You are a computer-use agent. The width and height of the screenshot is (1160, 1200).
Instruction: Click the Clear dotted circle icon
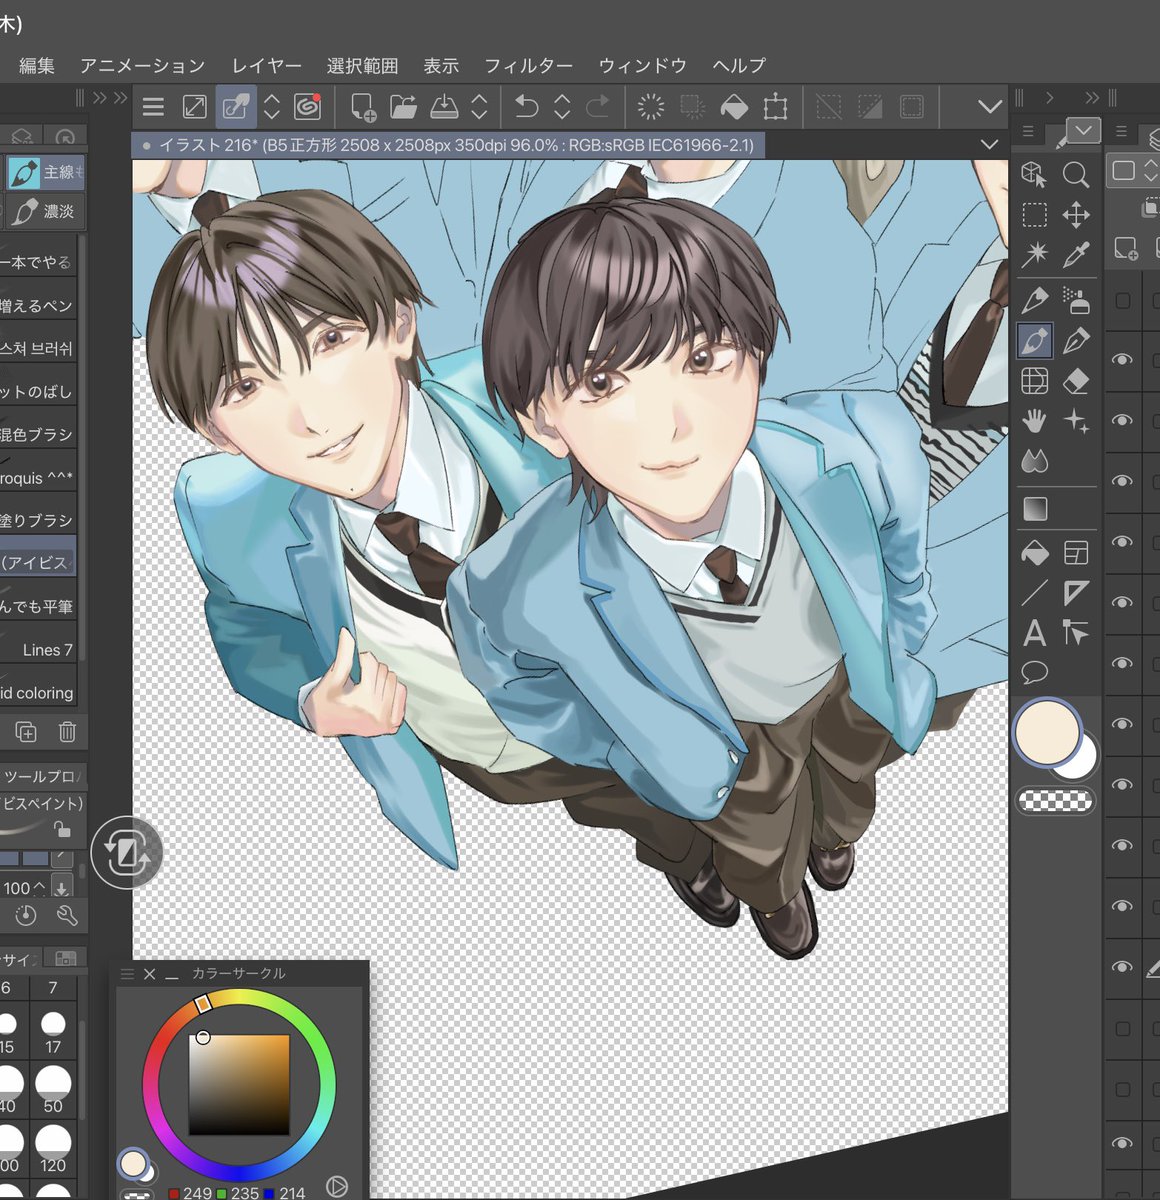tap(651, 107)
